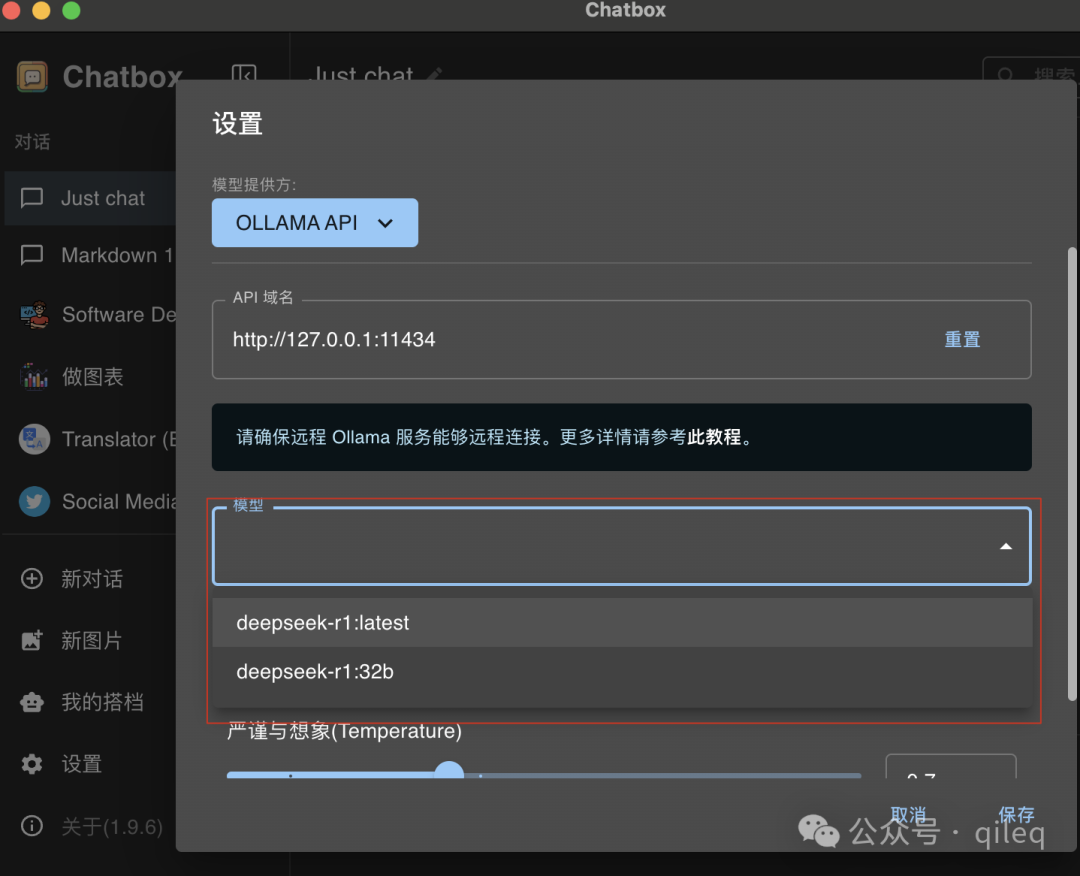1080x876 pixels.
Task: Open the 此教程 tutorial link
Action: click(714, 437)
